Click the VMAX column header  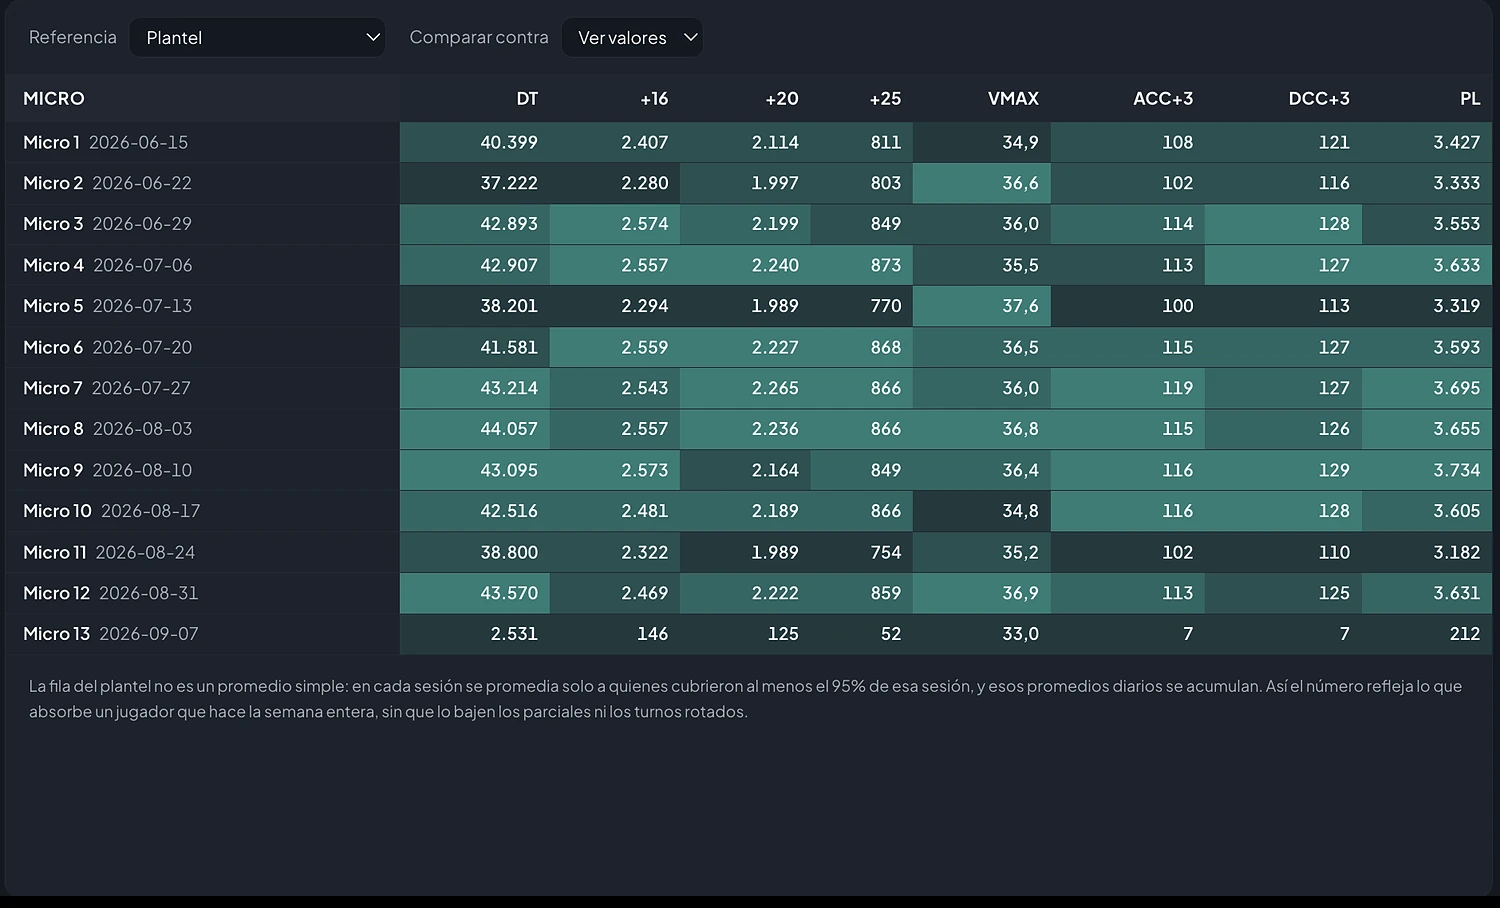pyautogui.click(x=1013, y=98)
